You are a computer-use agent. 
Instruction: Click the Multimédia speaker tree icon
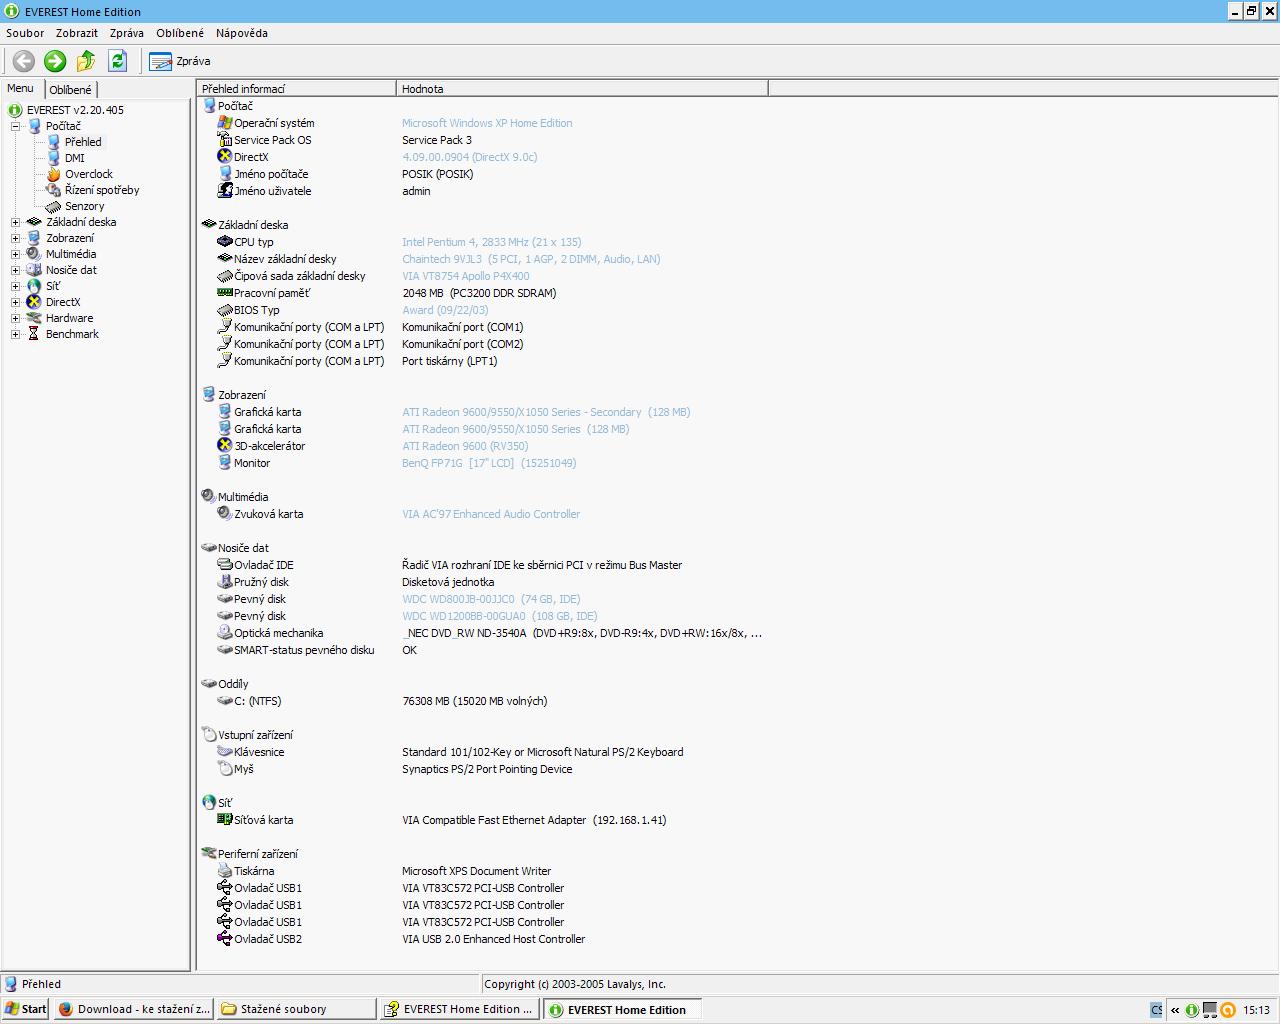34,254
